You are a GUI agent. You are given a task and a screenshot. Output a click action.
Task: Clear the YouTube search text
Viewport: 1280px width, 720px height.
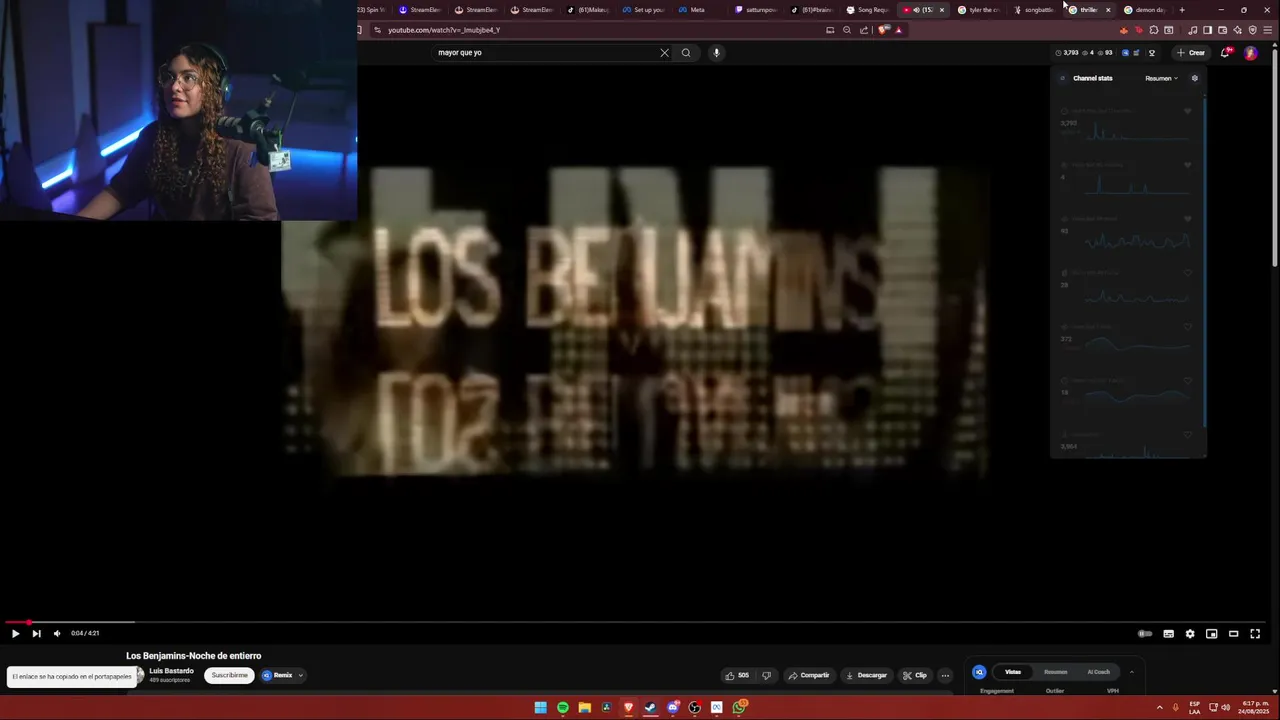664,53
